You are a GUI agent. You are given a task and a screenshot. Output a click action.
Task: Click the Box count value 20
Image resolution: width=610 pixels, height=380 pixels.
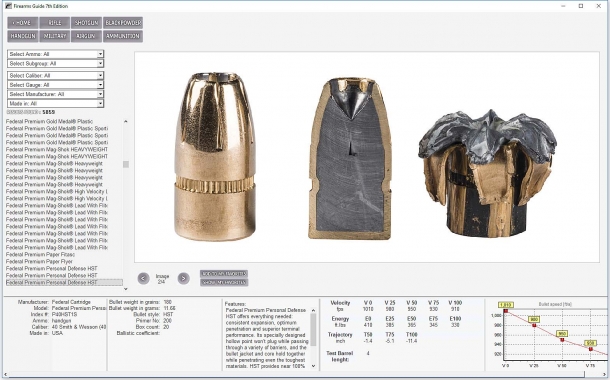167,327
